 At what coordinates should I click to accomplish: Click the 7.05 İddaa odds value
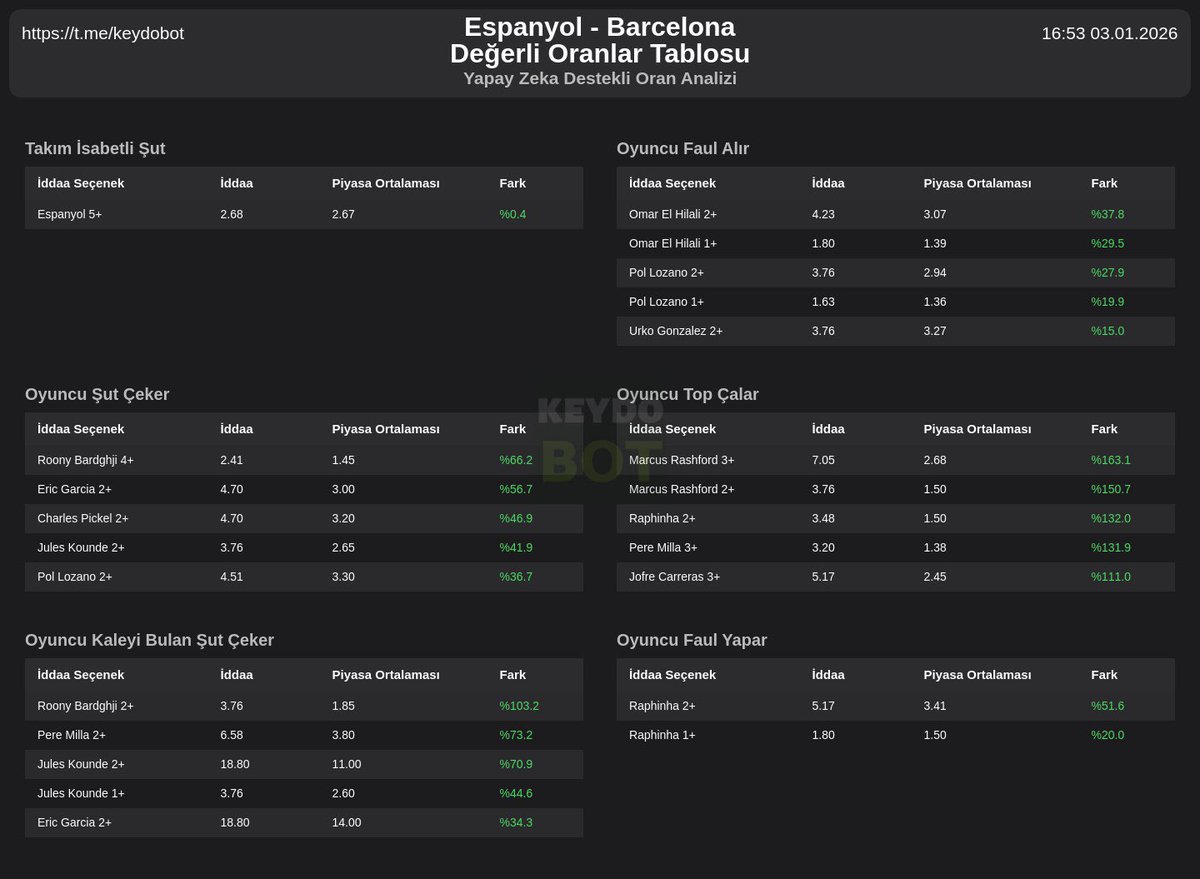point(823,460)
